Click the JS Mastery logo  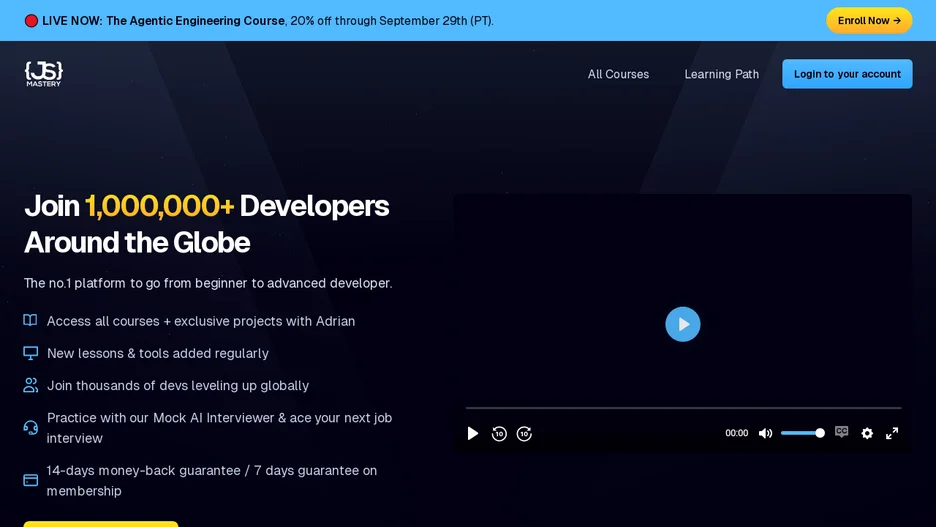[x=44, y=74]
